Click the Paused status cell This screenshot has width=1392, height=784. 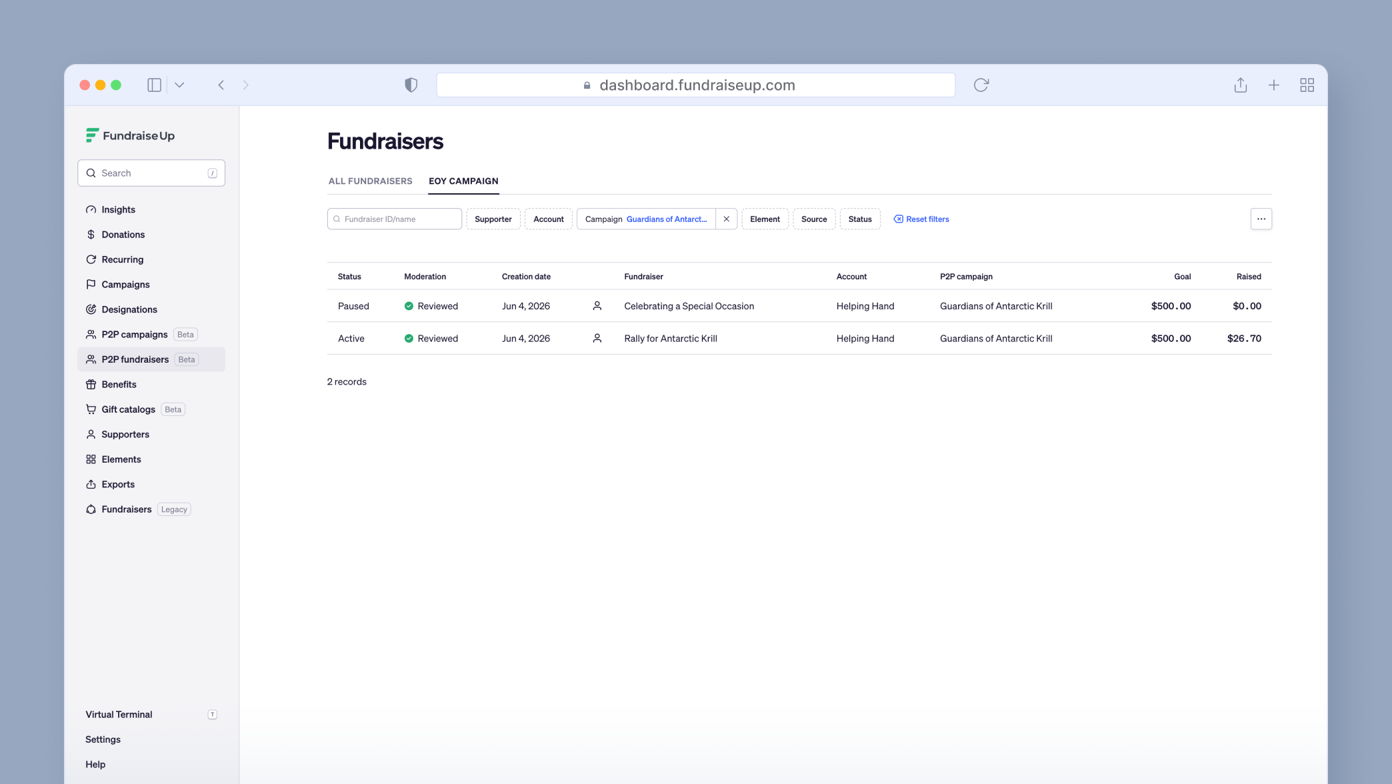coord(353,306)
